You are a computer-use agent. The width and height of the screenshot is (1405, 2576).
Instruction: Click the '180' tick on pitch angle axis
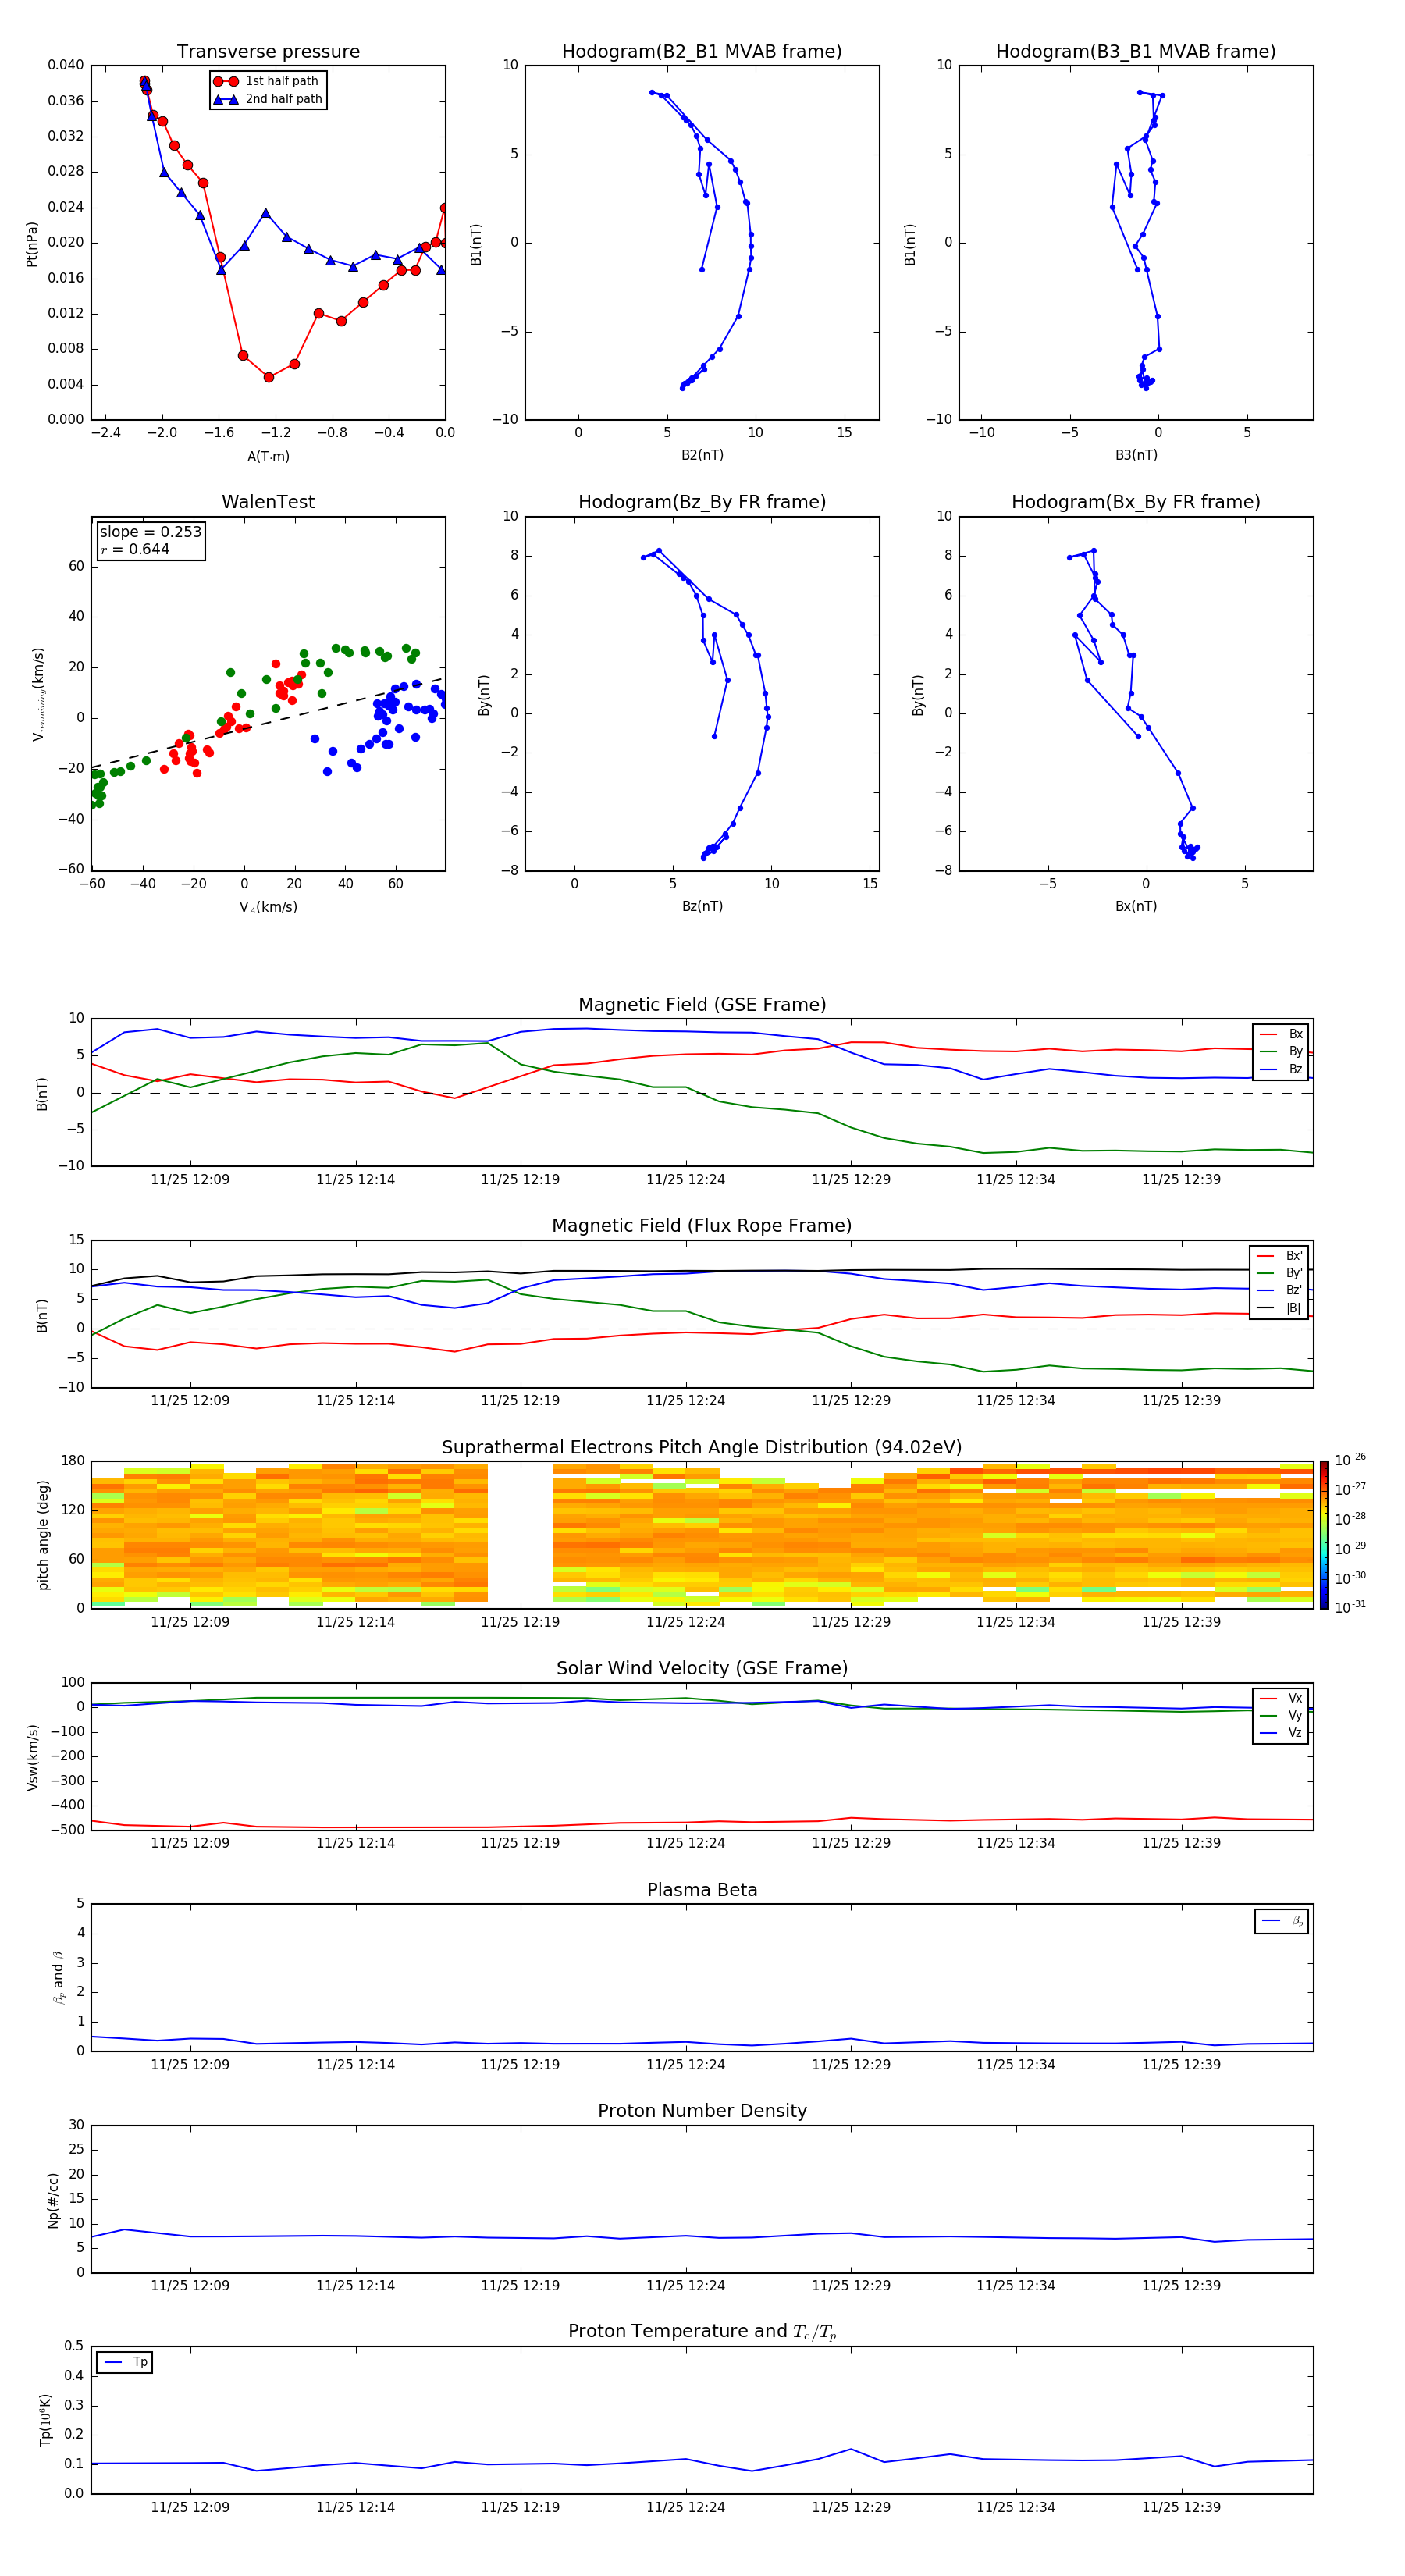(73, 1461)
